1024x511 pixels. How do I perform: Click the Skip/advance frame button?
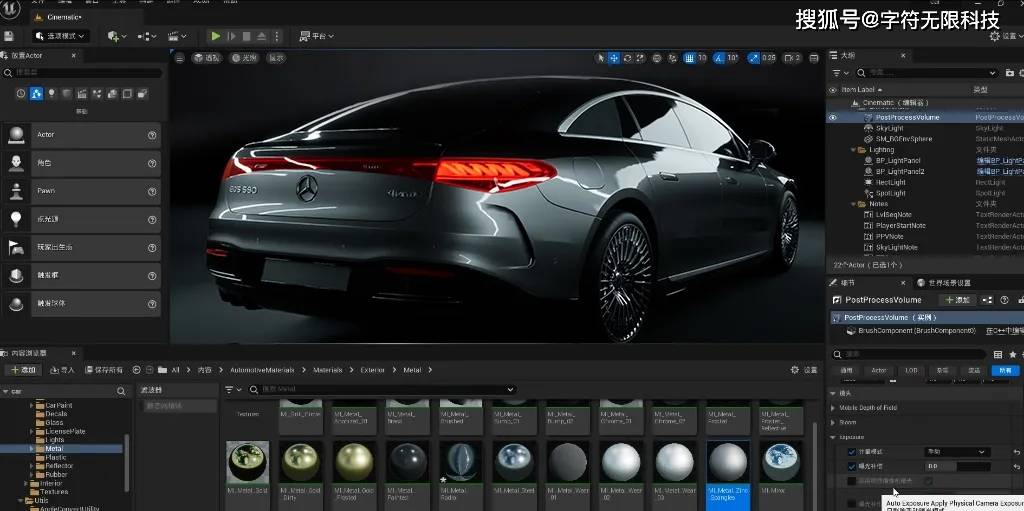(x=231, y=36)
